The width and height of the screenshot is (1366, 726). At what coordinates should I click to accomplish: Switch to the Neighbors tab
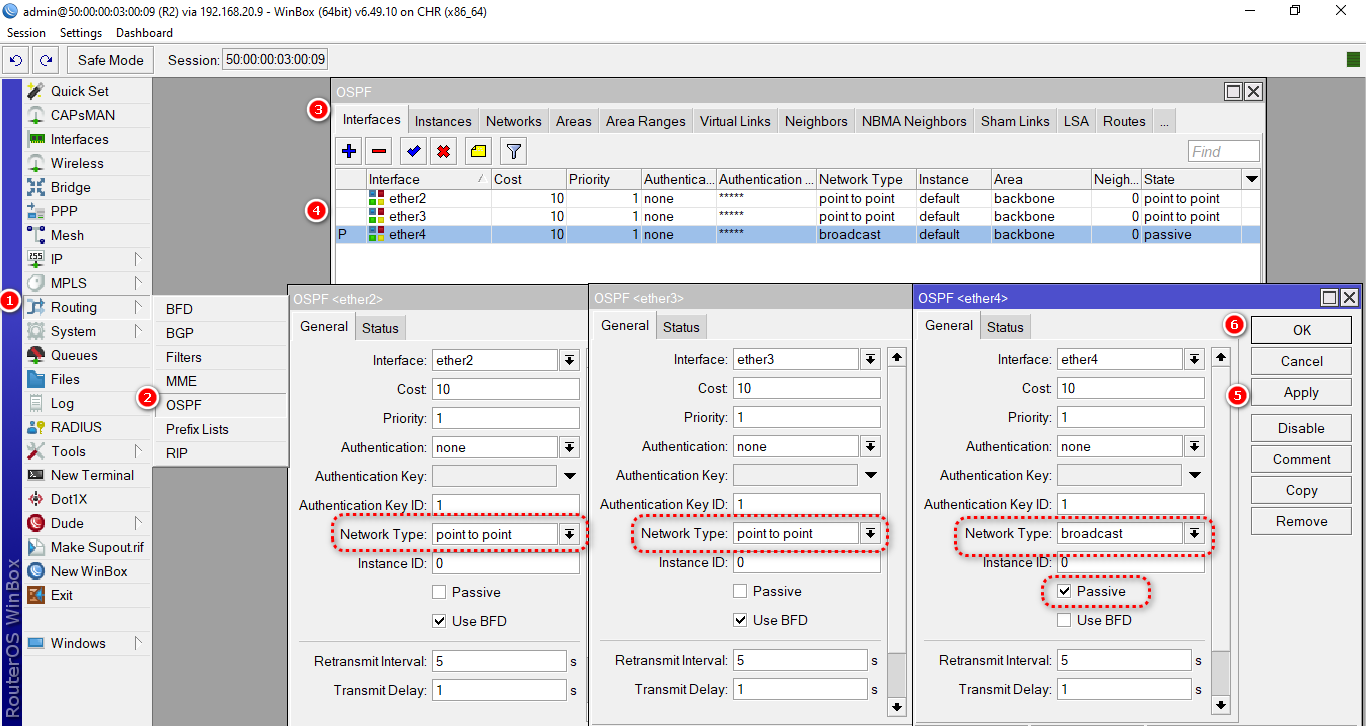click(x=816, y=121)
